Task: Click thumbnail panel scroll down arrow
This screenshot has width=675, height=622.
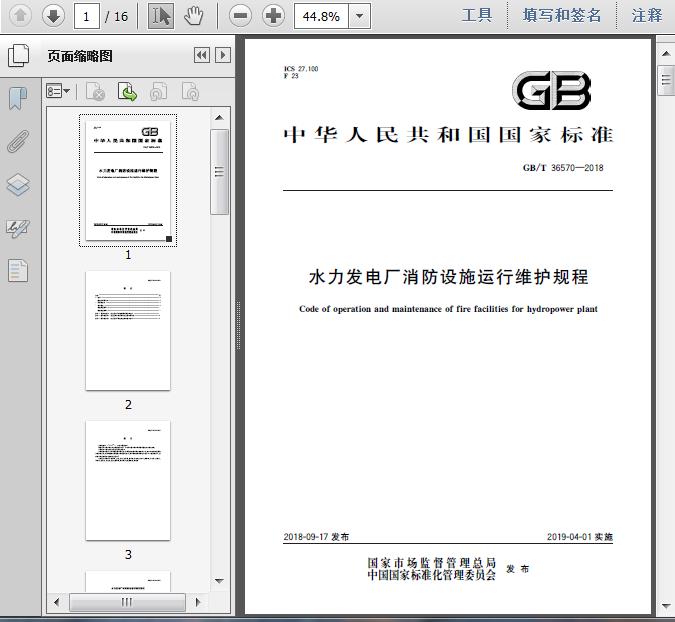Action: point(219,581)
